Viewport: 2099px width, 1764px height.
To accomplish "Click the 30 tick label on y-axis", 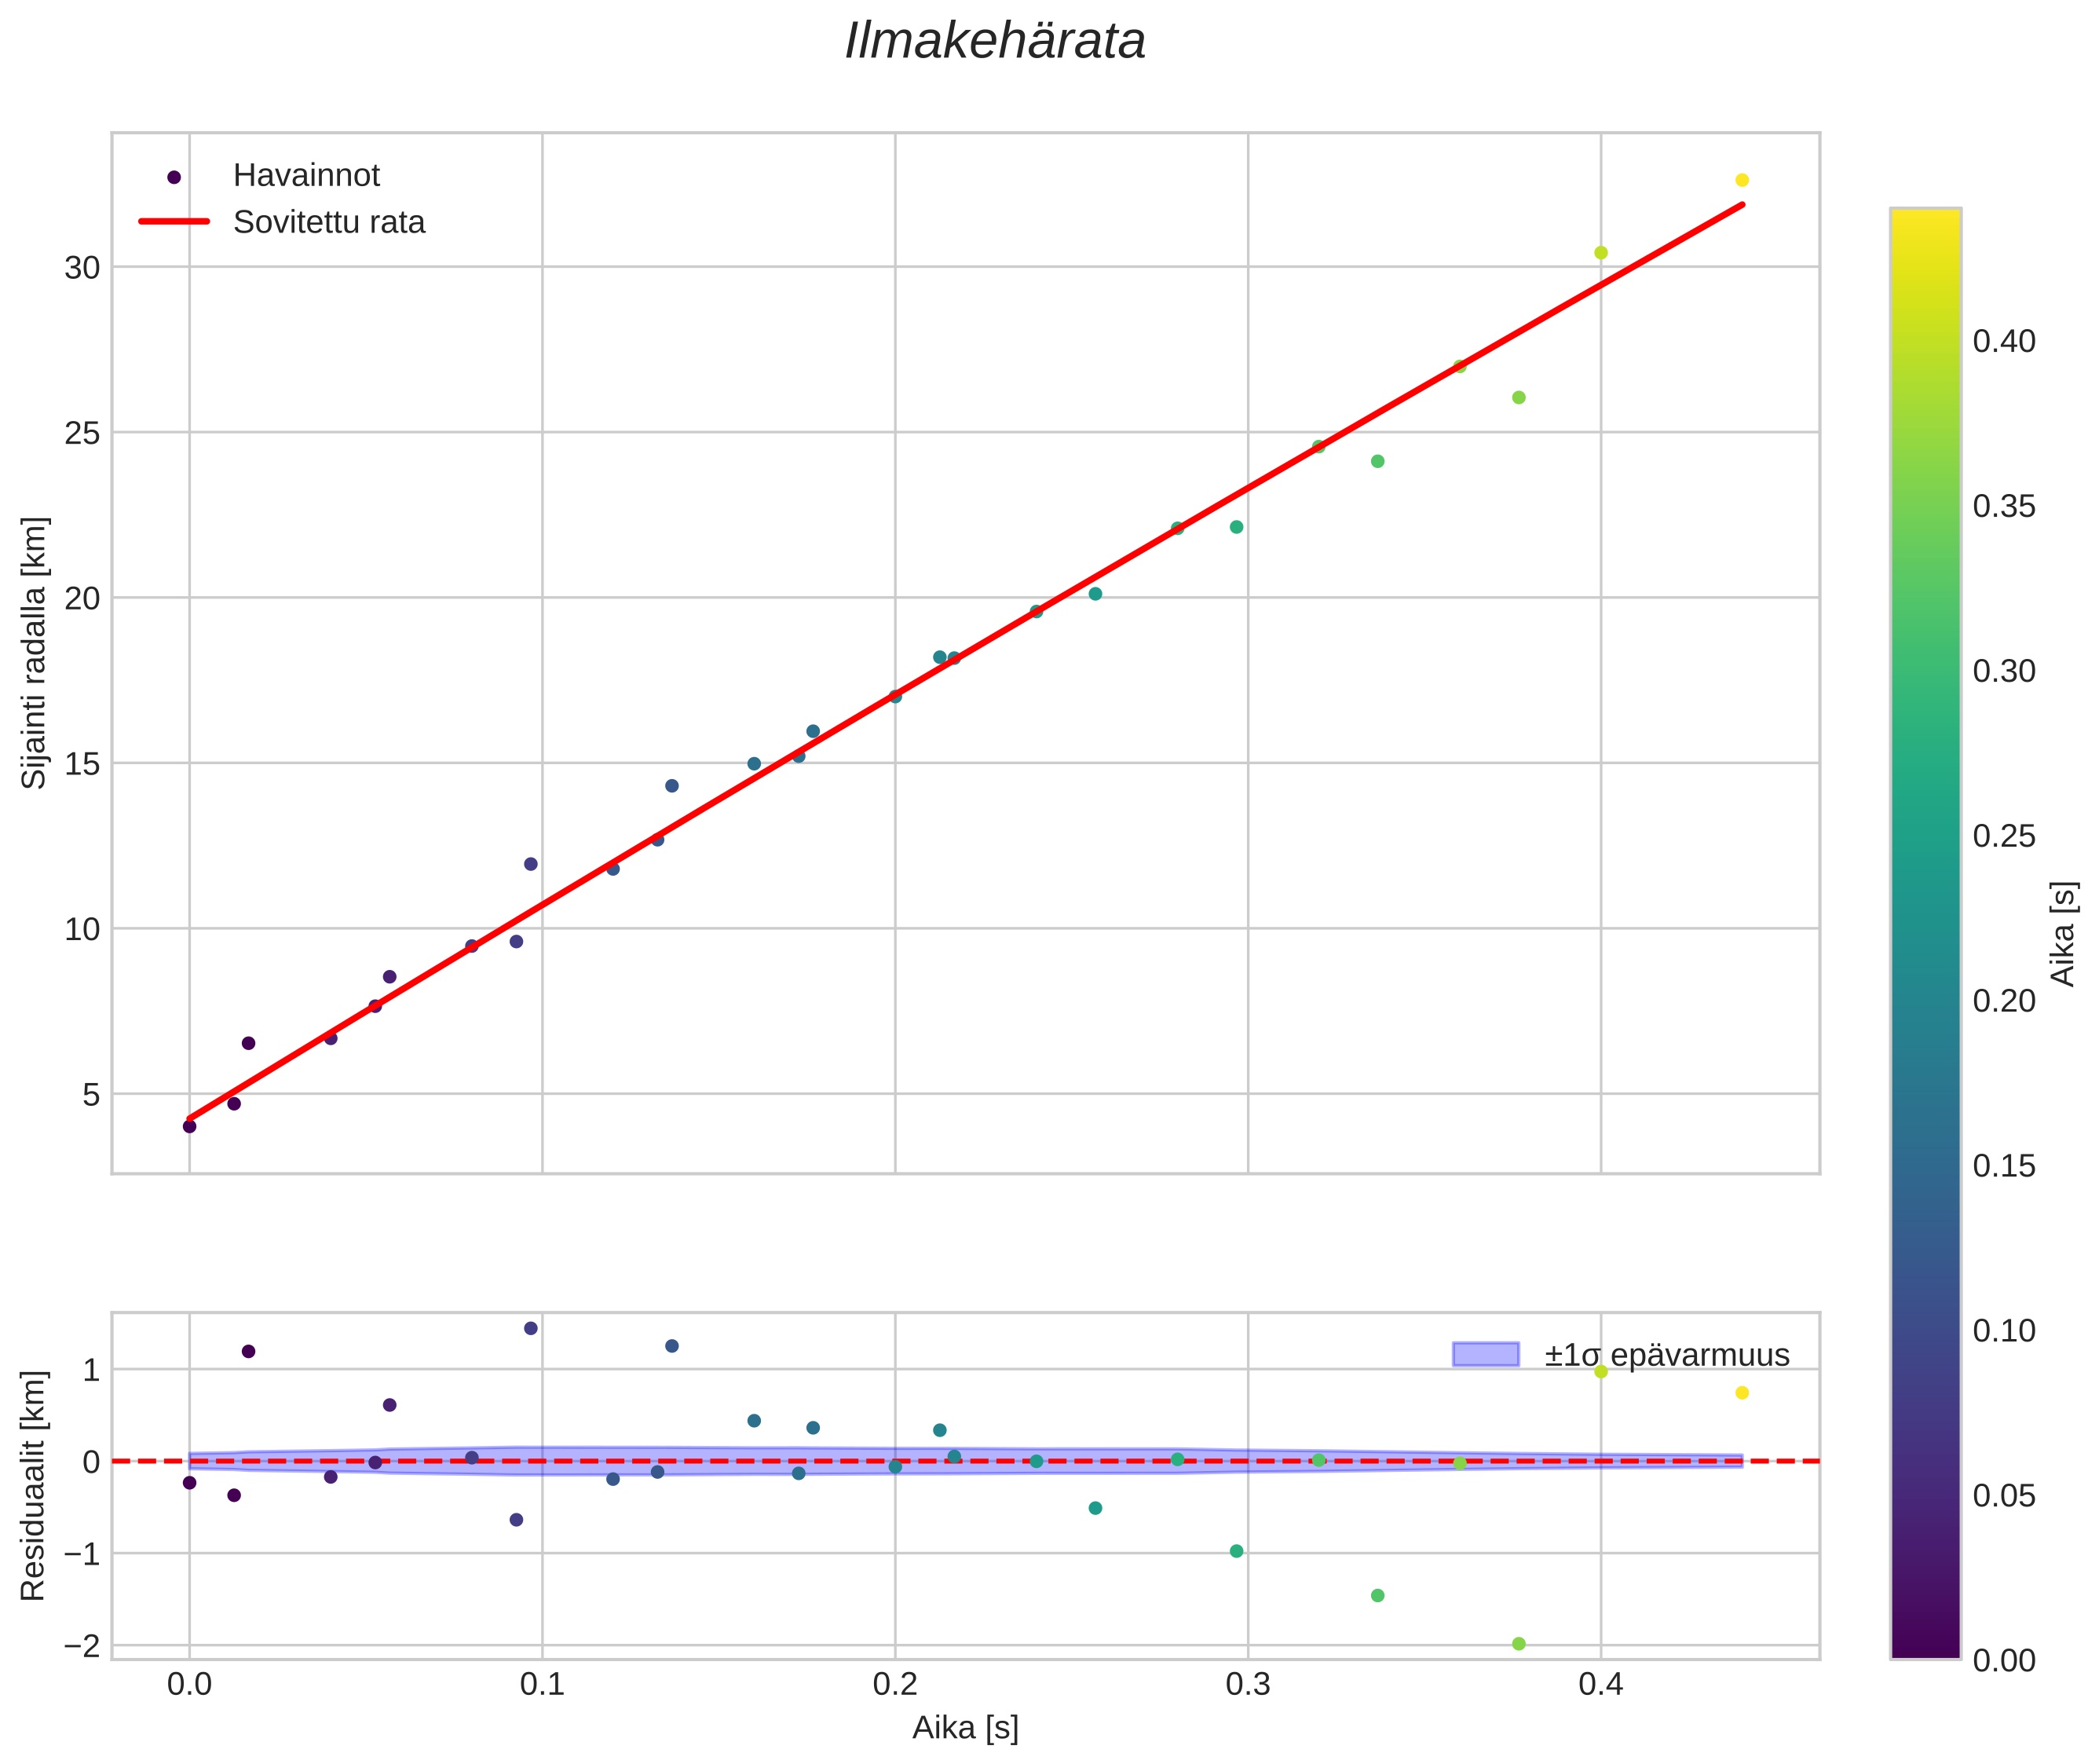I will coord(82,268).
